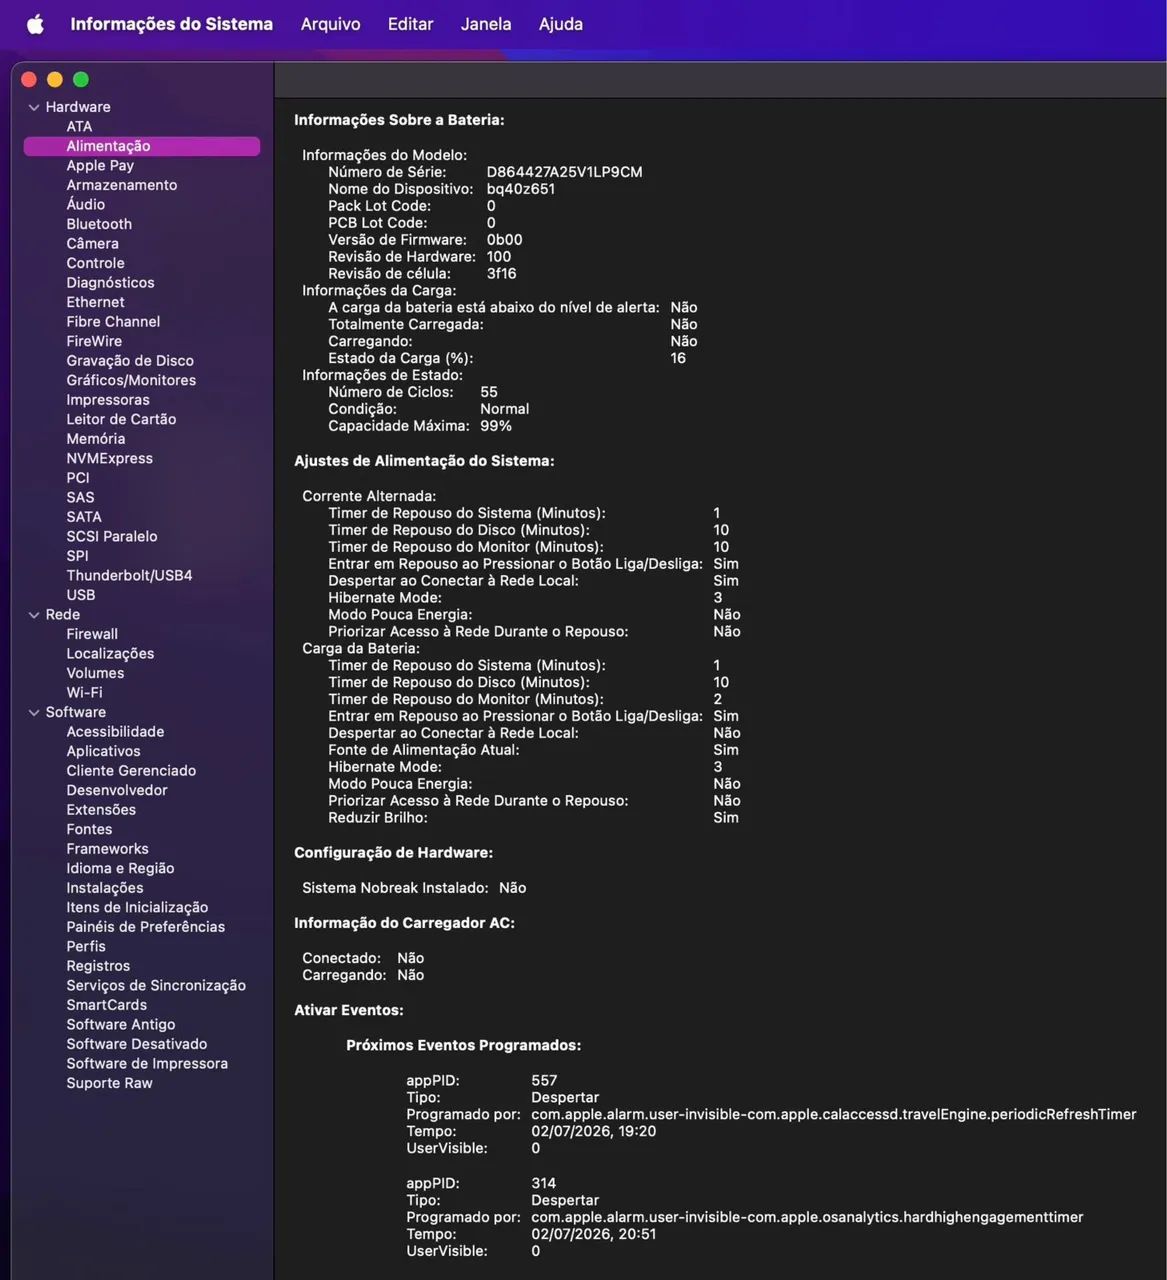Select SCSI Paralelo in the sidebar

click(x=112, y=536)
